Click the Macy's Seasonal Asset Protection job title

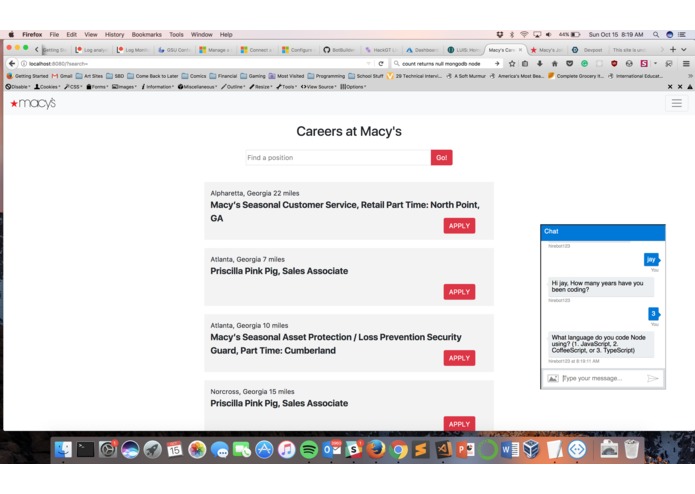click(336, 344)
